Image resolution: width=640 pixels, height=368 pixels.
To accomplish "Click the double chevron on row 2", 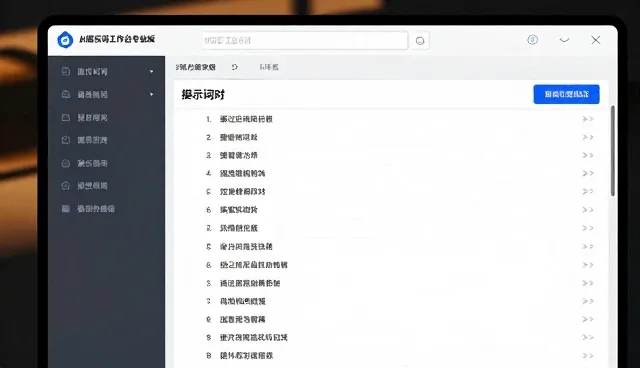I will click(587, 137).
